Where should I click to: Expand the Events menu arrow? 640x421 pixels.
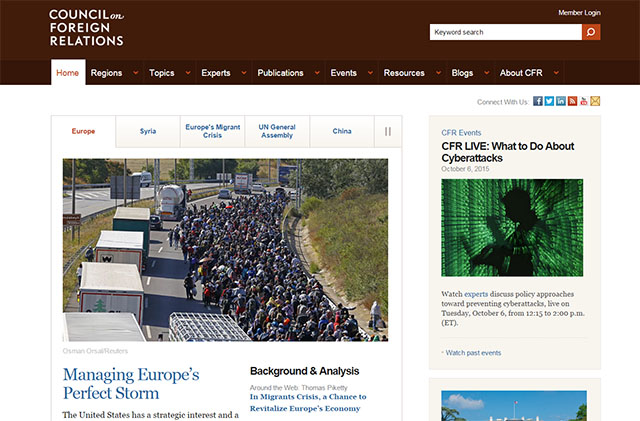[370, 73]
